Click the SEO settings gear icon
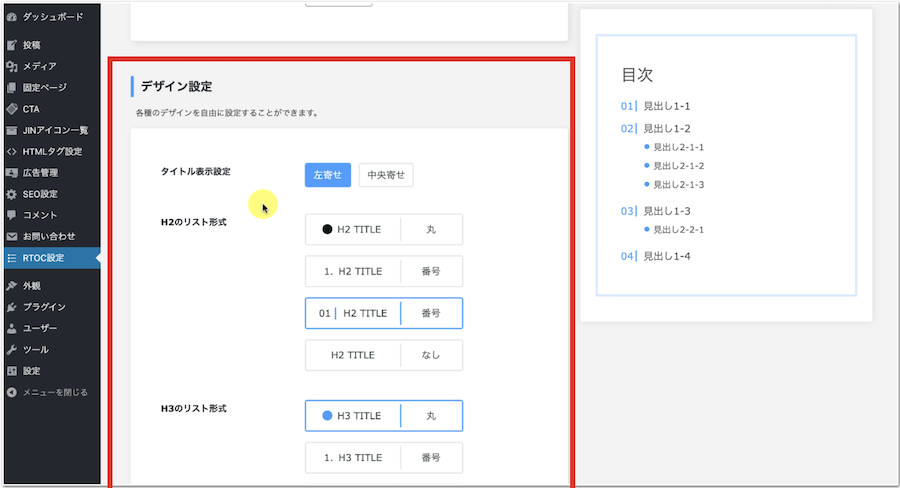The image size is (900, 488). 11,194
